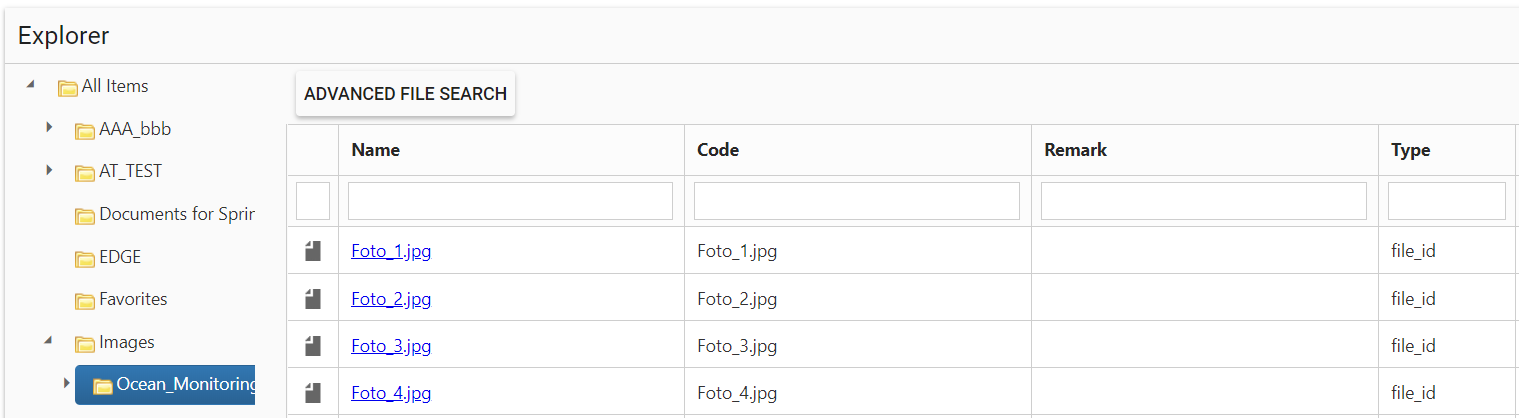Click the Type column header
Image resolution: width=1519 pixels, height=418 pixels.
coord(1410,150)
